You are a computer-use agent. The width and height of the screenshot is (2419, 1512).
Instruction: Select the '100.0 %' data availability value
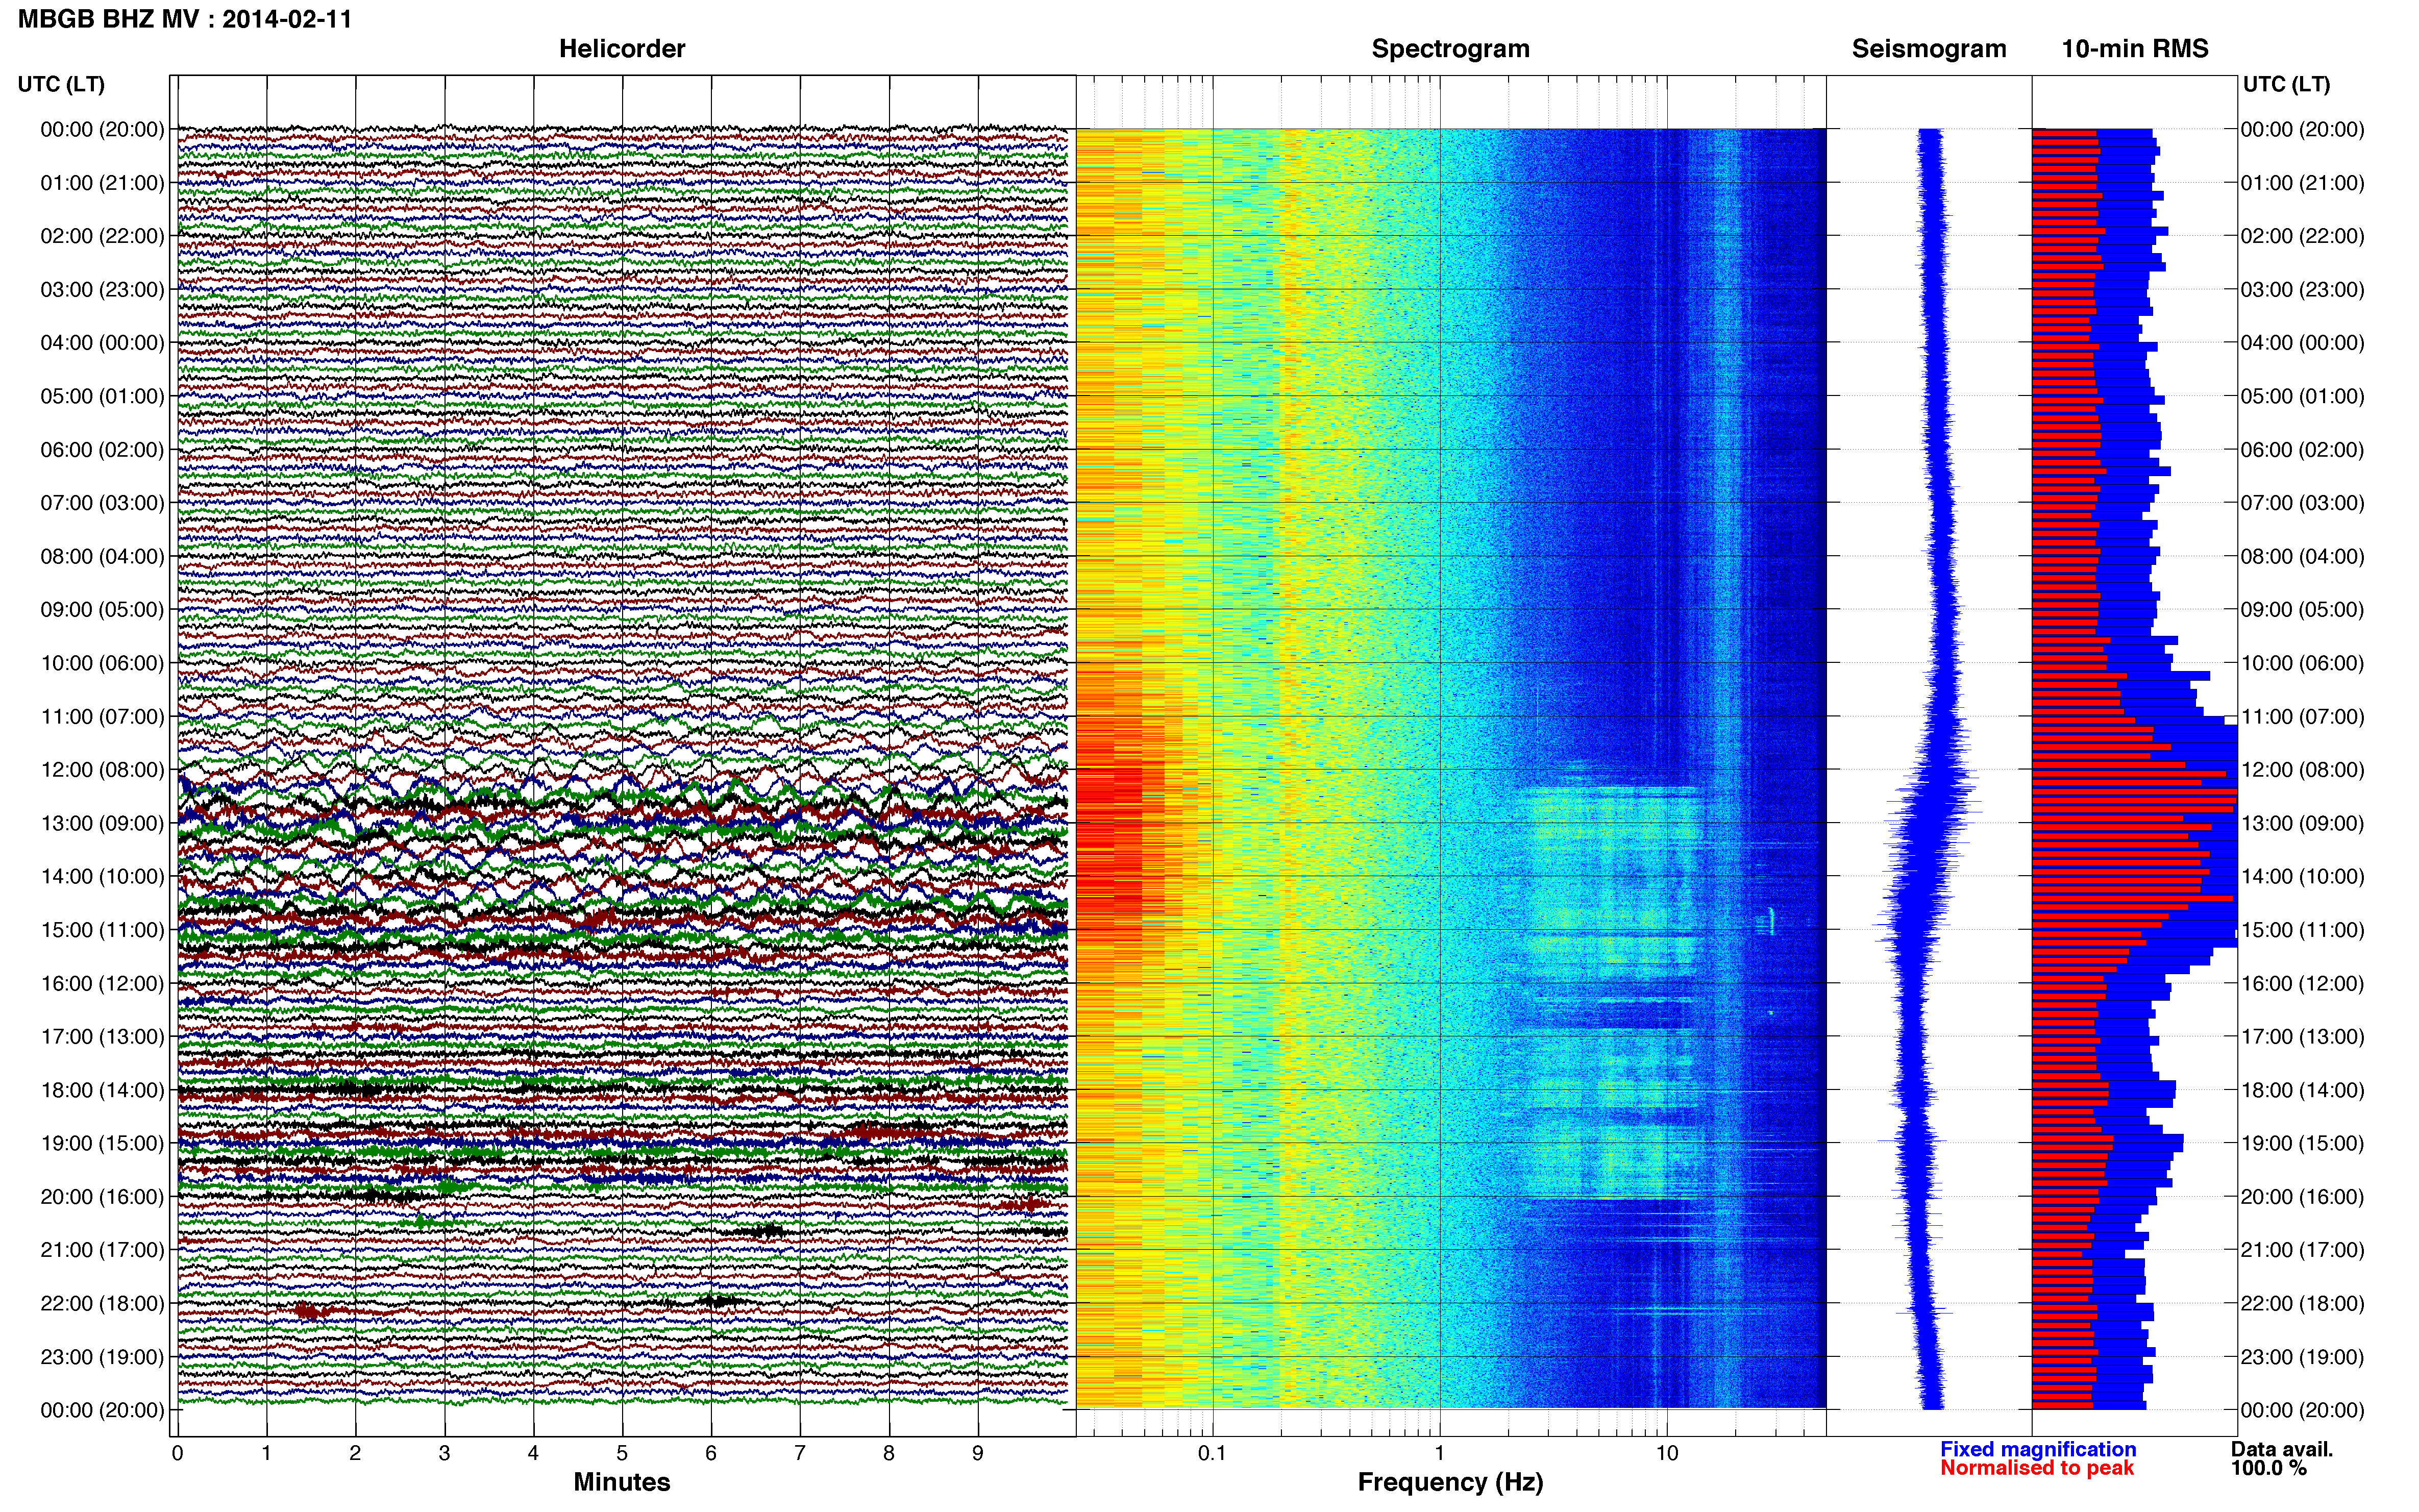pos(2269,1468)
